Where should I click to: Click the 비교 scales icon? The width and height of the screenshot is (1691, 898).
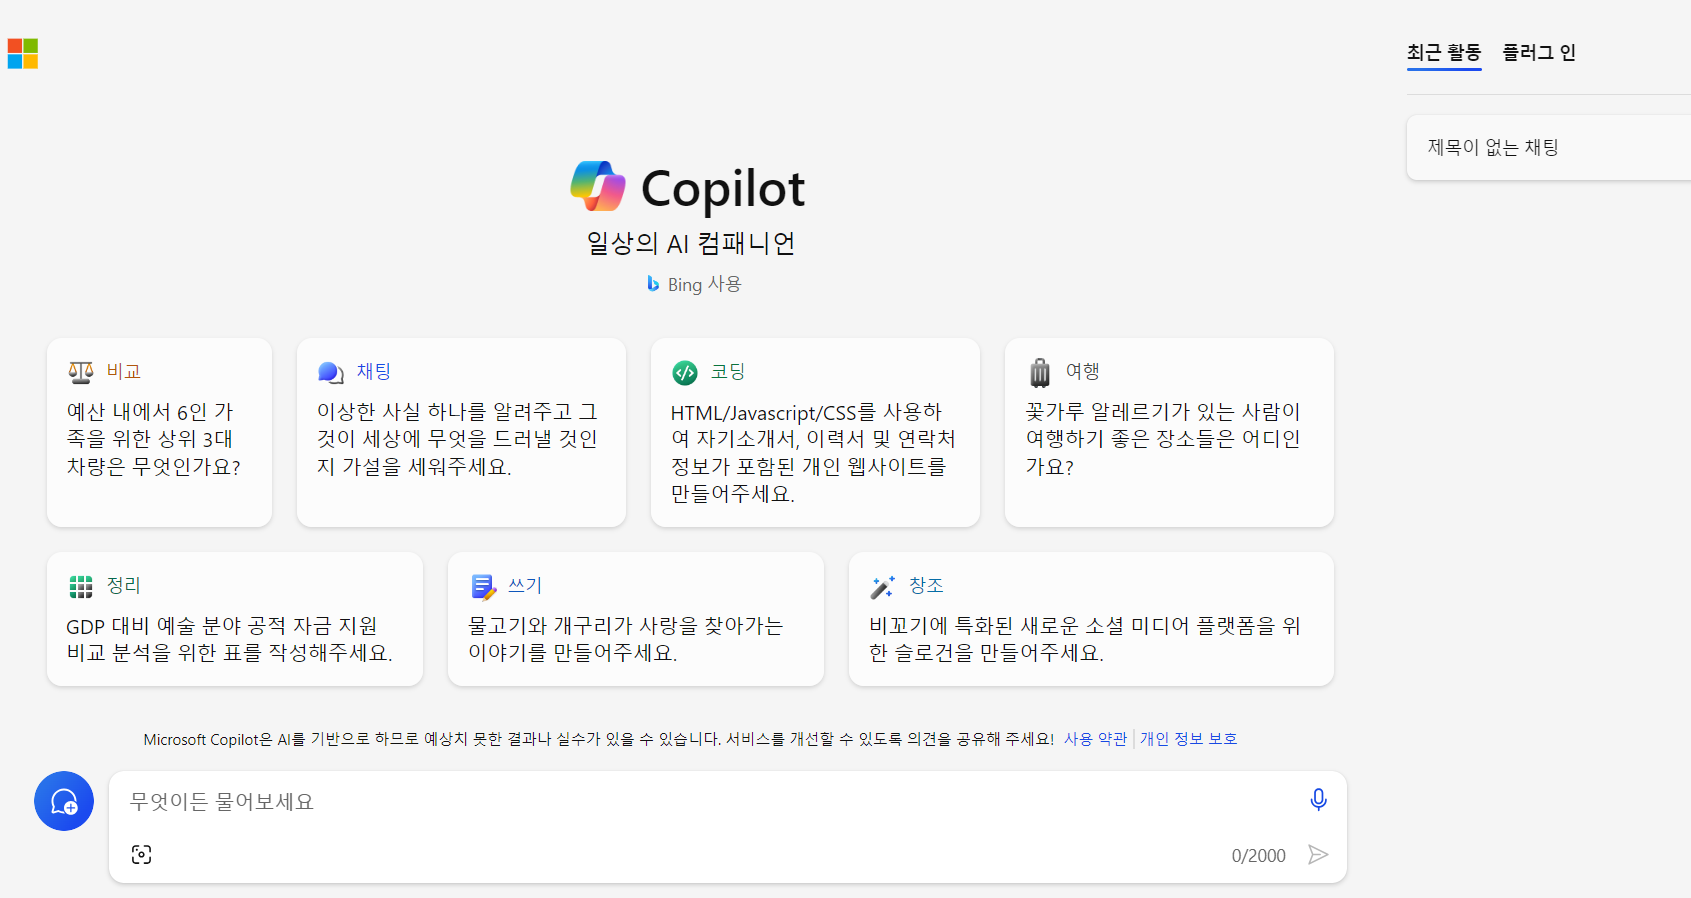coord(81,372)
